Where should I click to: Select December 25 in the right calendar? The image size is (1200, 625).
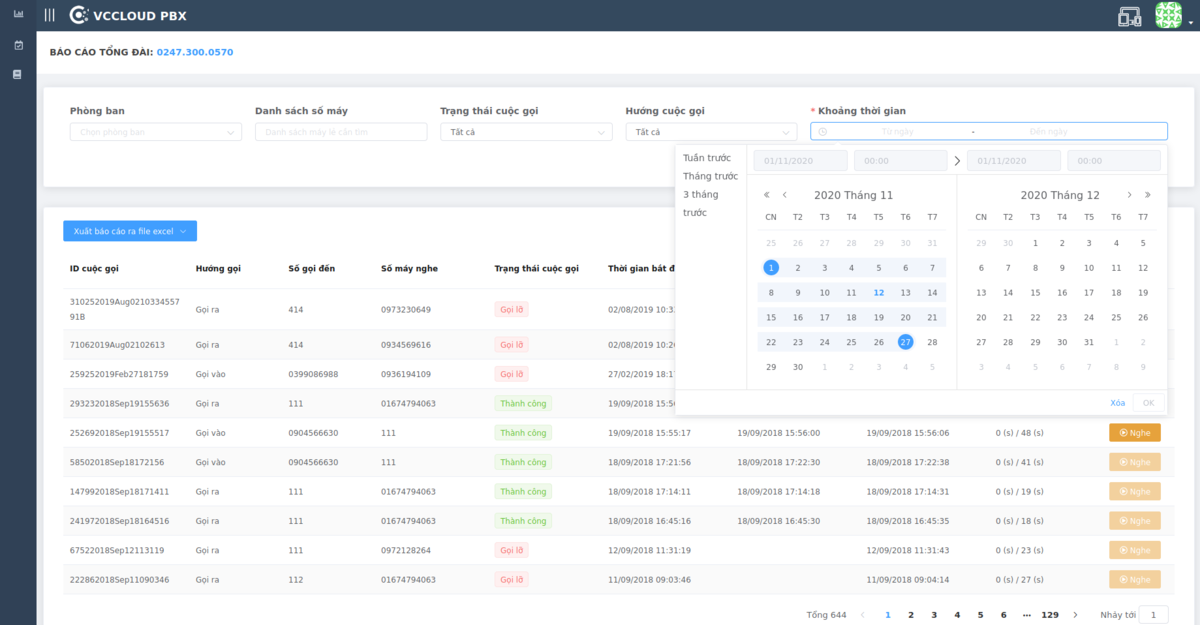coord(1116,317)
